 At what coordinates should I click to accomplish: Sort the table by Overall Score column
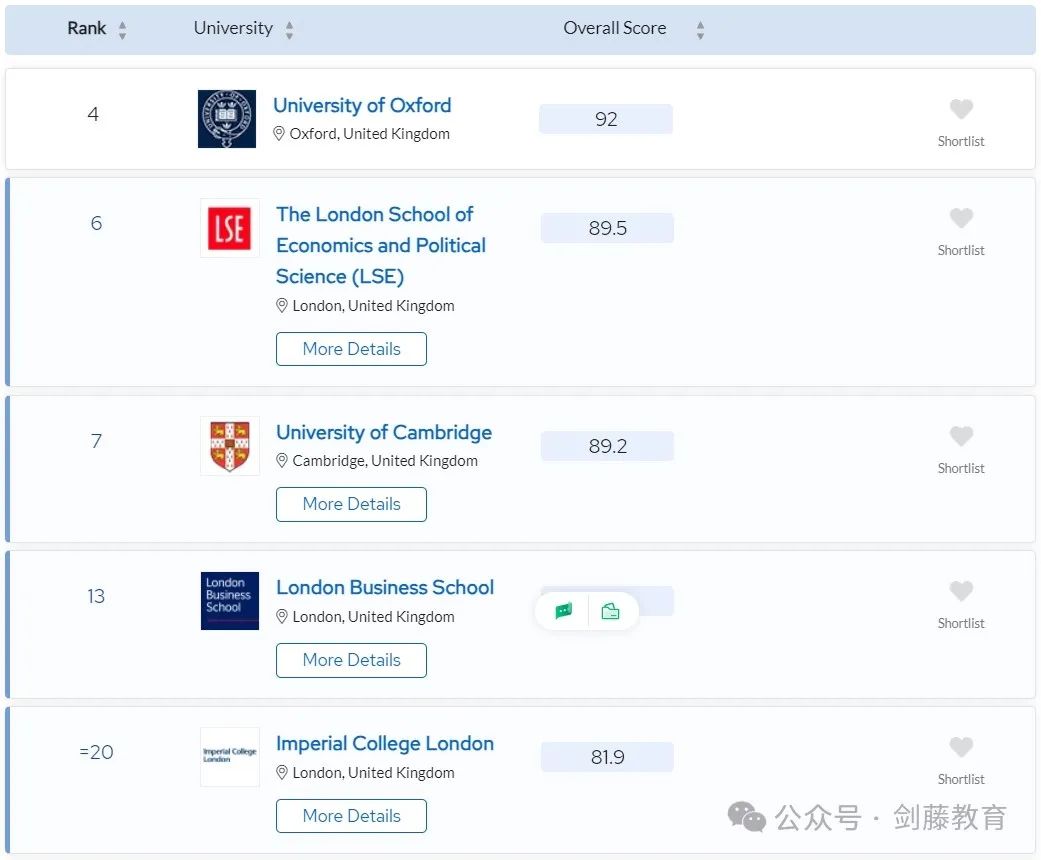(700, 30)
